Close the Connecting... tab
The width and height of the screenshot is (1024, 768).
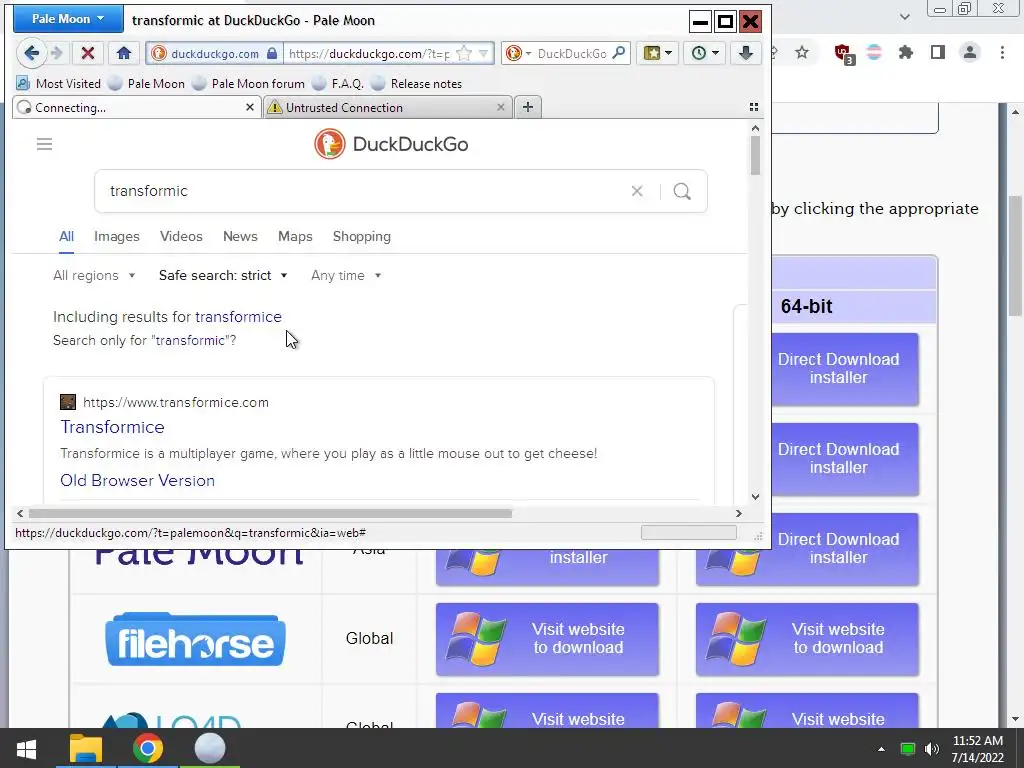(x=249, y=107)
